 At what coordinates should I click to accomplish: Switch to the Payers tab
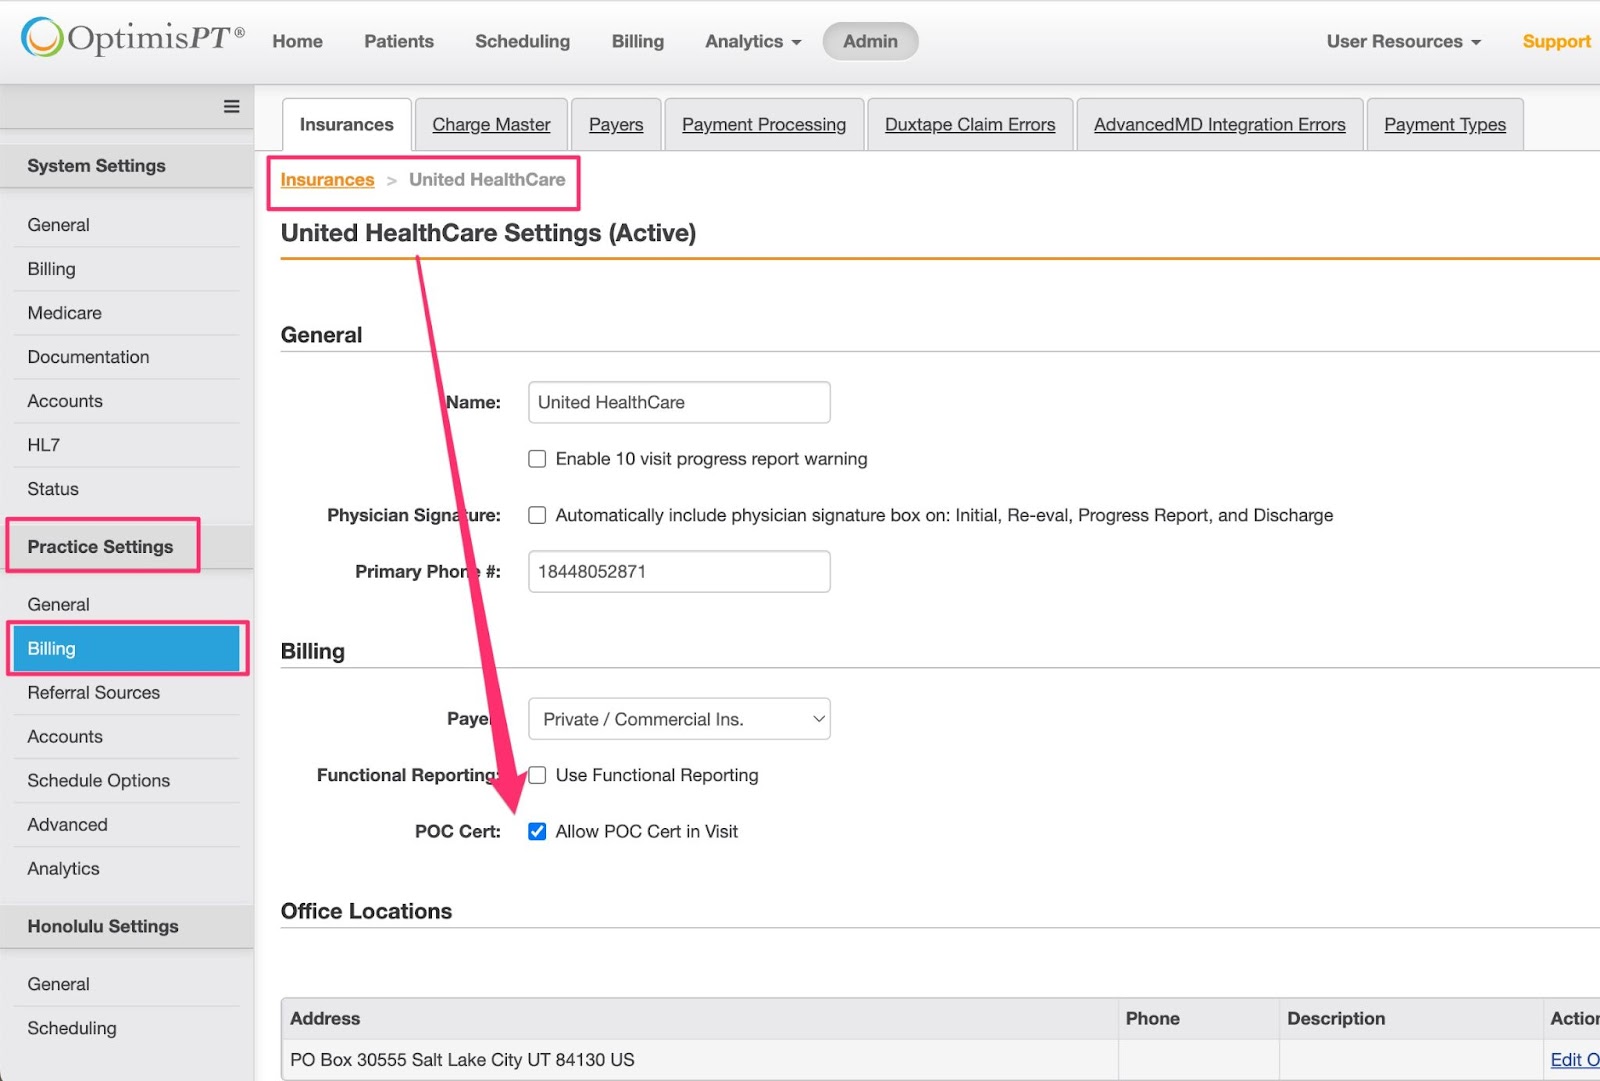tap(616, 124)
